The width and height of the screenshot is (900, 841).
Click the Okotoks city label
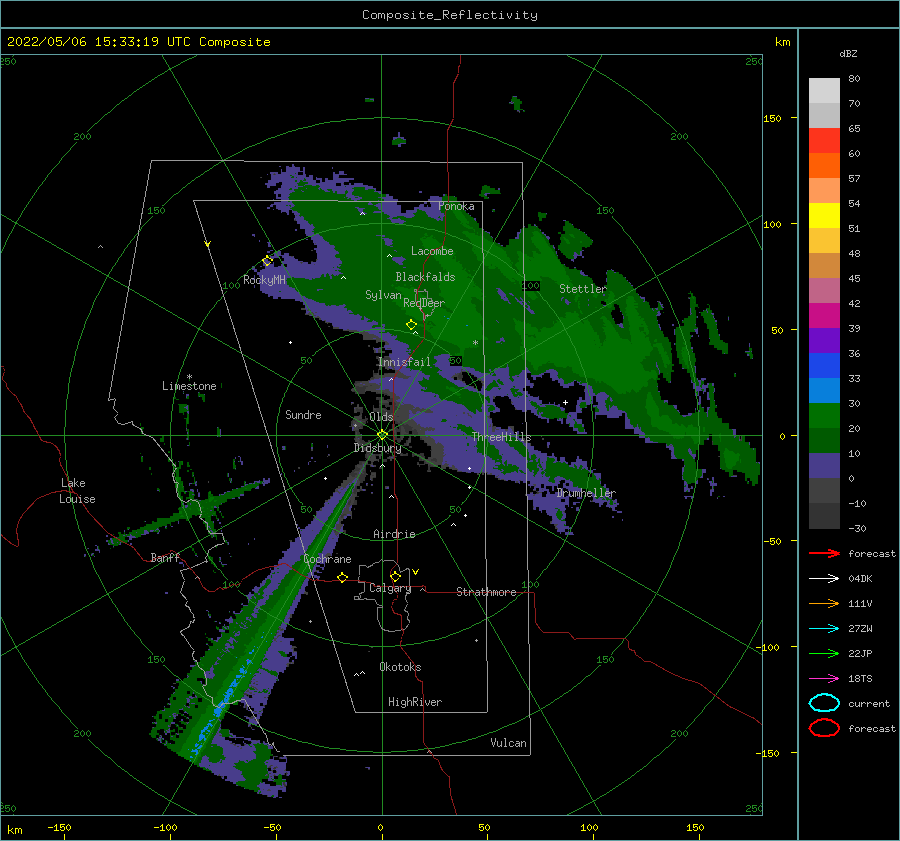click(400, 667)
